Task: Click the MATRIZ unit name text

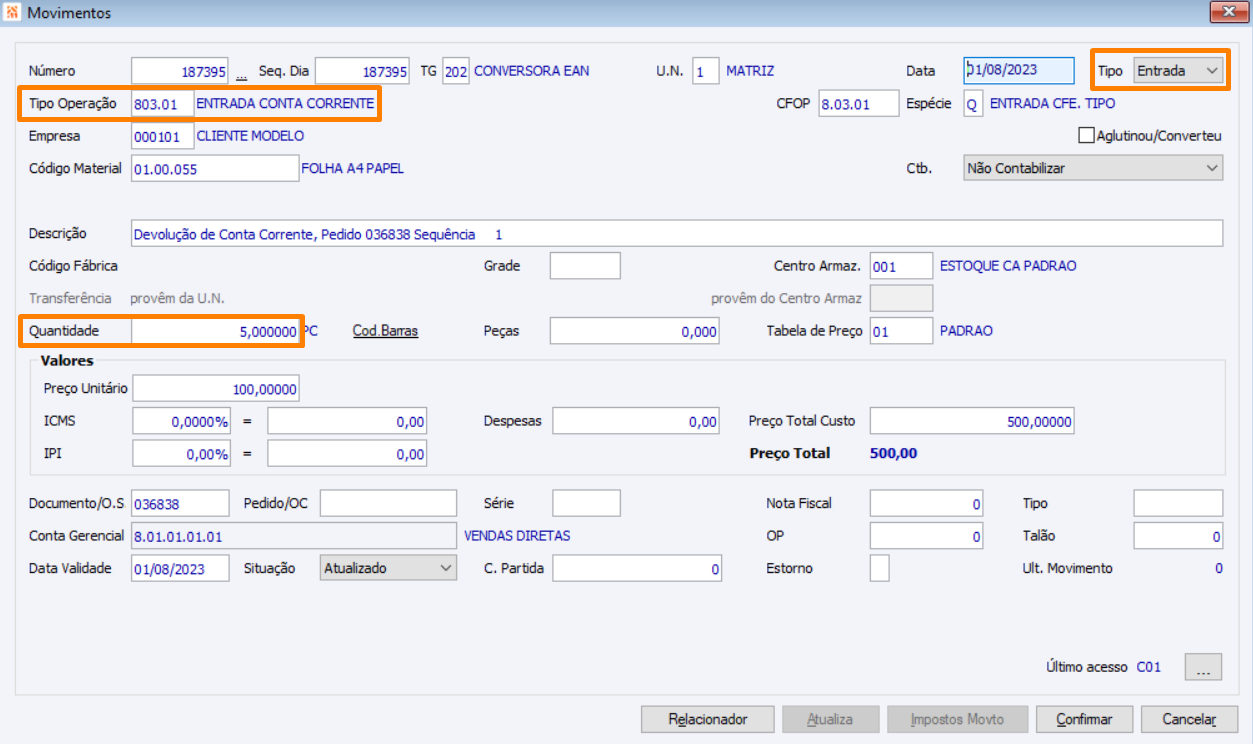Action: [750, 71]
